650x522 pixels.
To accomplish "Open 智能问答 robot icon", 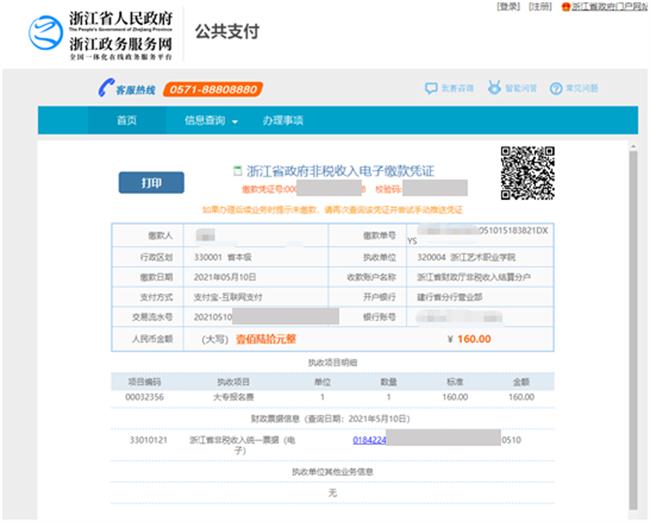I will [494, 89].
